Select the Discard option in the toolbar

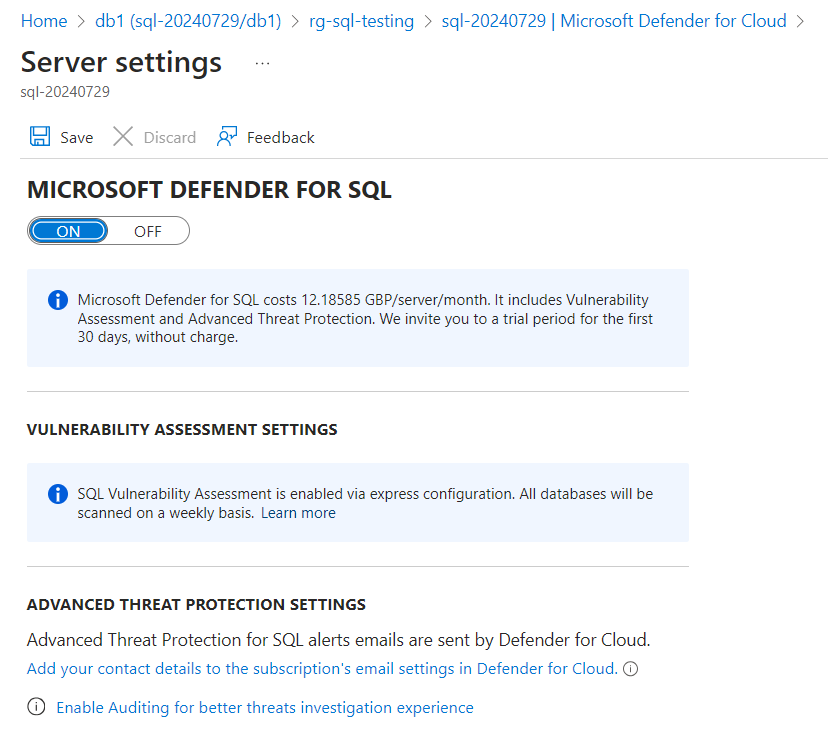pos(154,137)
